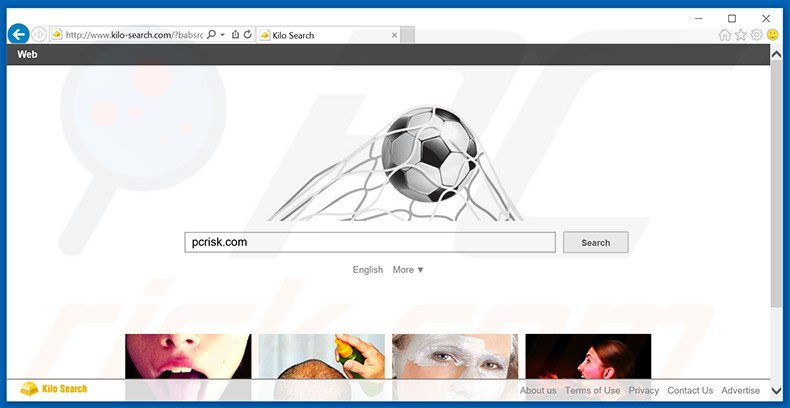Open the white face mask thumbnail
The height and width of the screenshot is (408, 790).
coord(455,356)
